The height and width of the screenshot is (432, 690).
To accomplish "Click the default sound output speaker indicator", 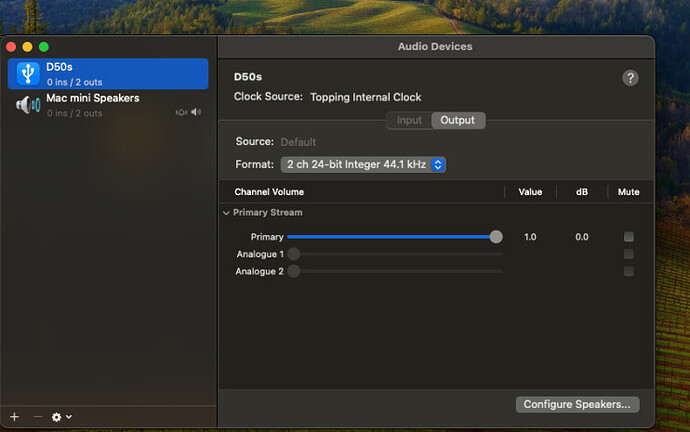I will [x=196, y=112].
